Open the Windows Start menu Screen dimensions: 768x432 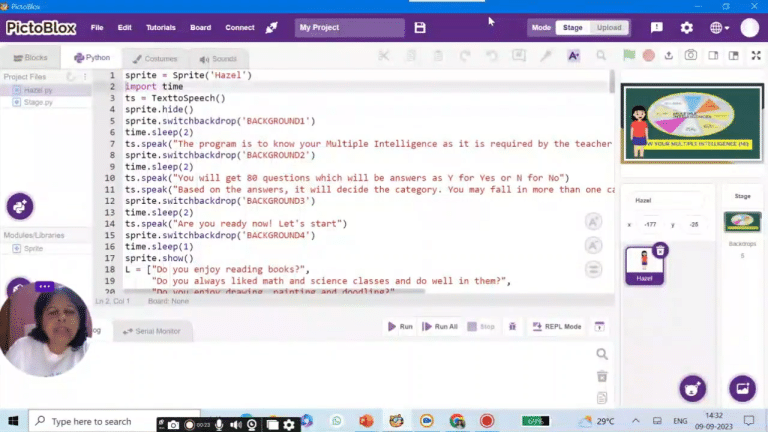point(13,421)
